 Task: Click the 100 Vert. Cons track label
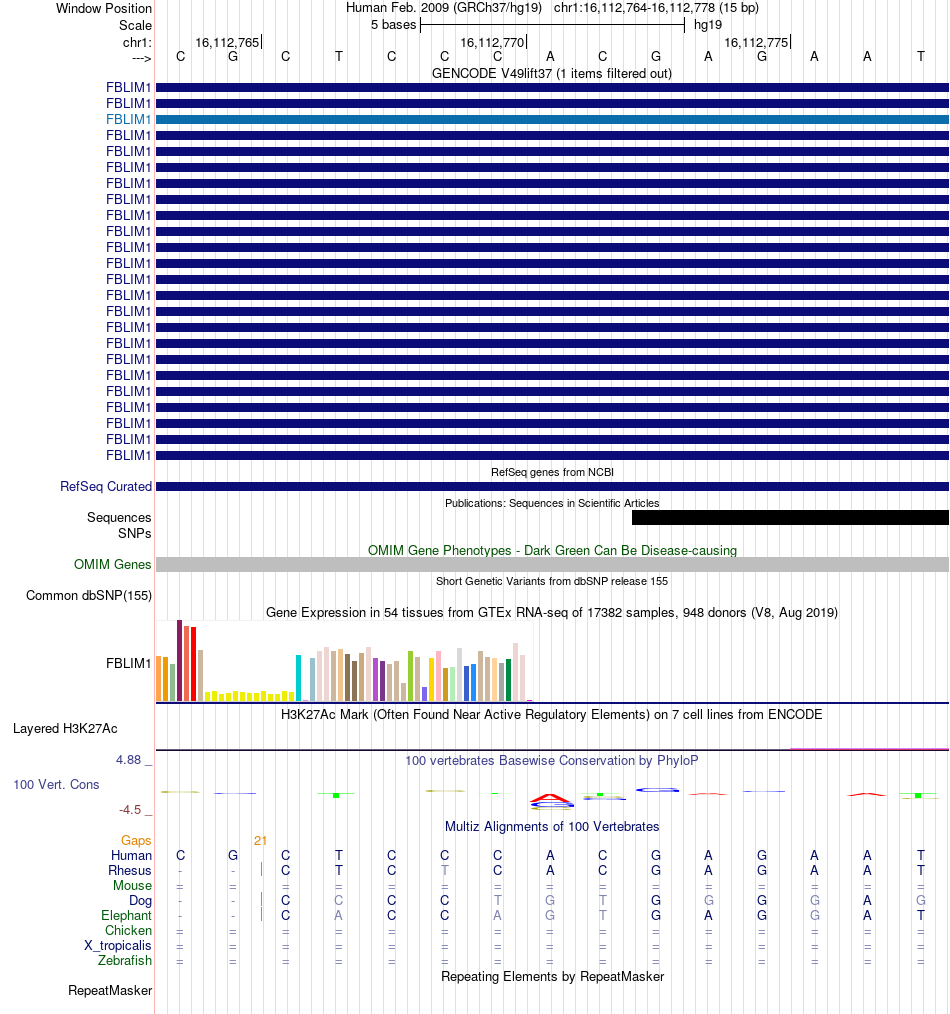pyautogui.click(x=56, y=784)
